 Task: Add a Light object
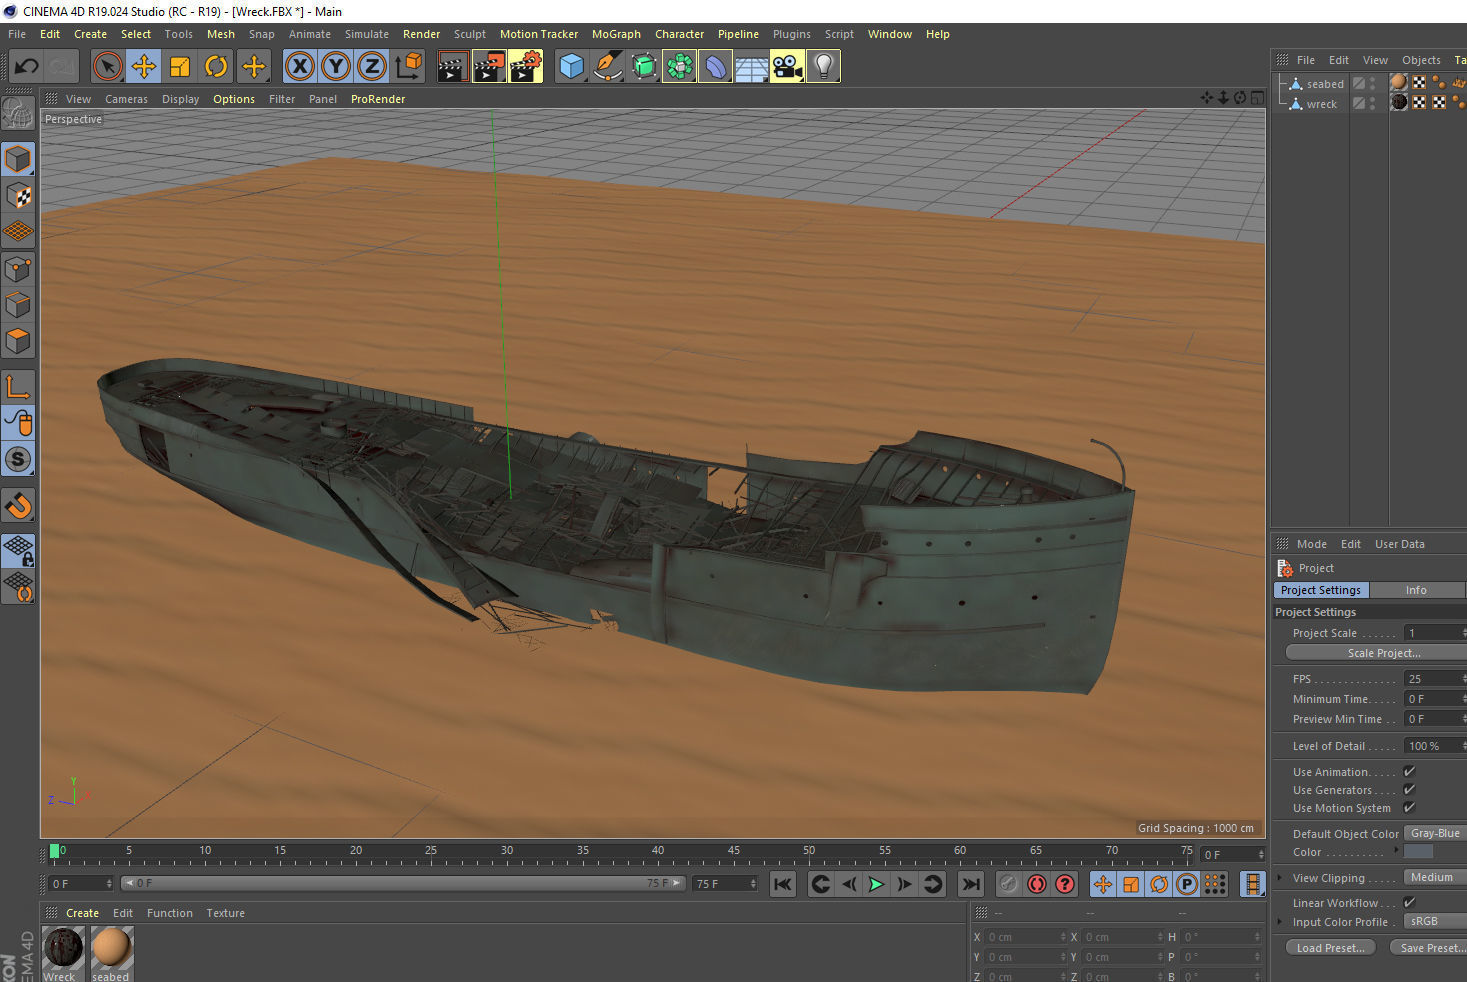pos(823,67)
